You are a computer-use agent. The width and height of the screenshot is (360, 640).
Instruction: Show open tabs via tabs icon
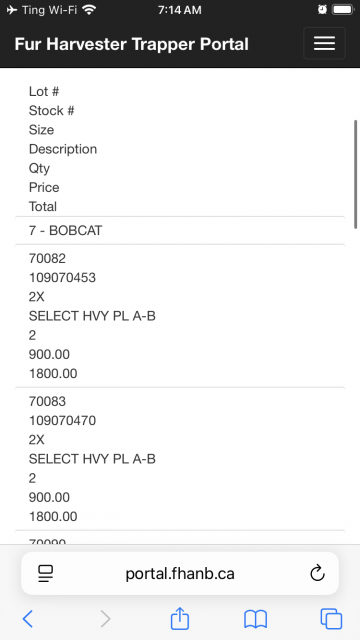point(331,619)
